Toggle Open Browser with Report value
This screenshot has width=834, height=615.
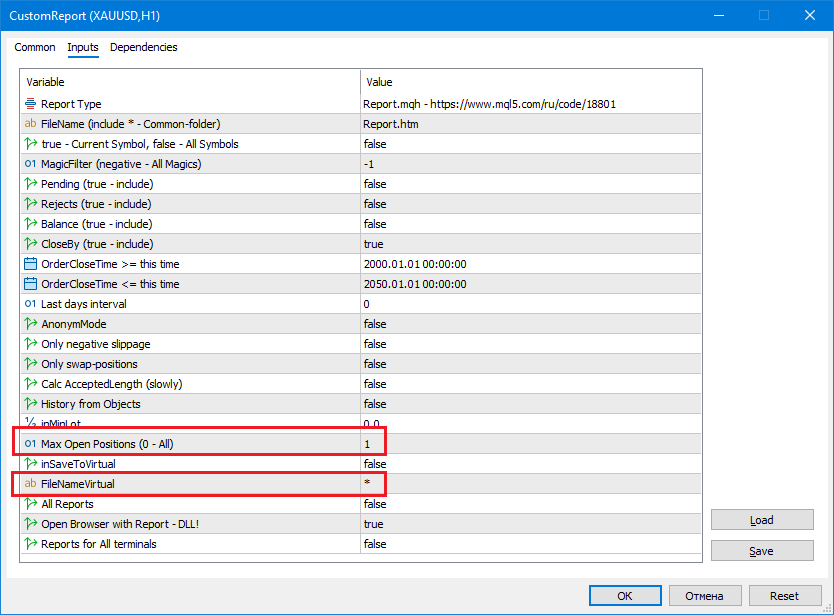coord(530,524)
